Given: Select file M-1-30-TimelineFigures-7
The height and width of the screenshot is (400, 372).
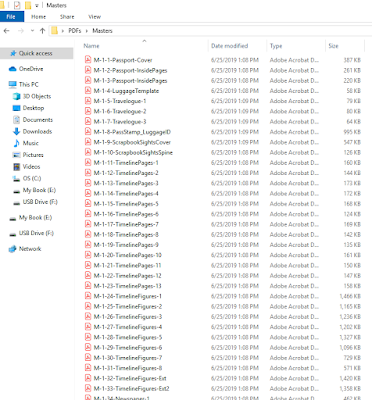Looking at the screenshot, I should 128,358.
